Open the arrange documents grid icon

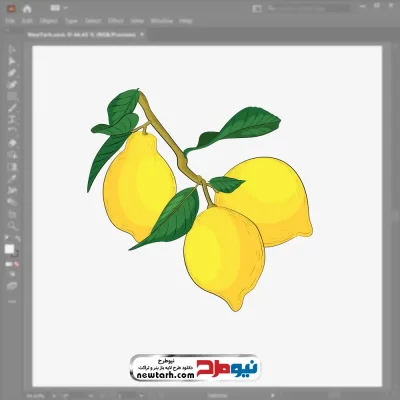click(x=55, y=8)
